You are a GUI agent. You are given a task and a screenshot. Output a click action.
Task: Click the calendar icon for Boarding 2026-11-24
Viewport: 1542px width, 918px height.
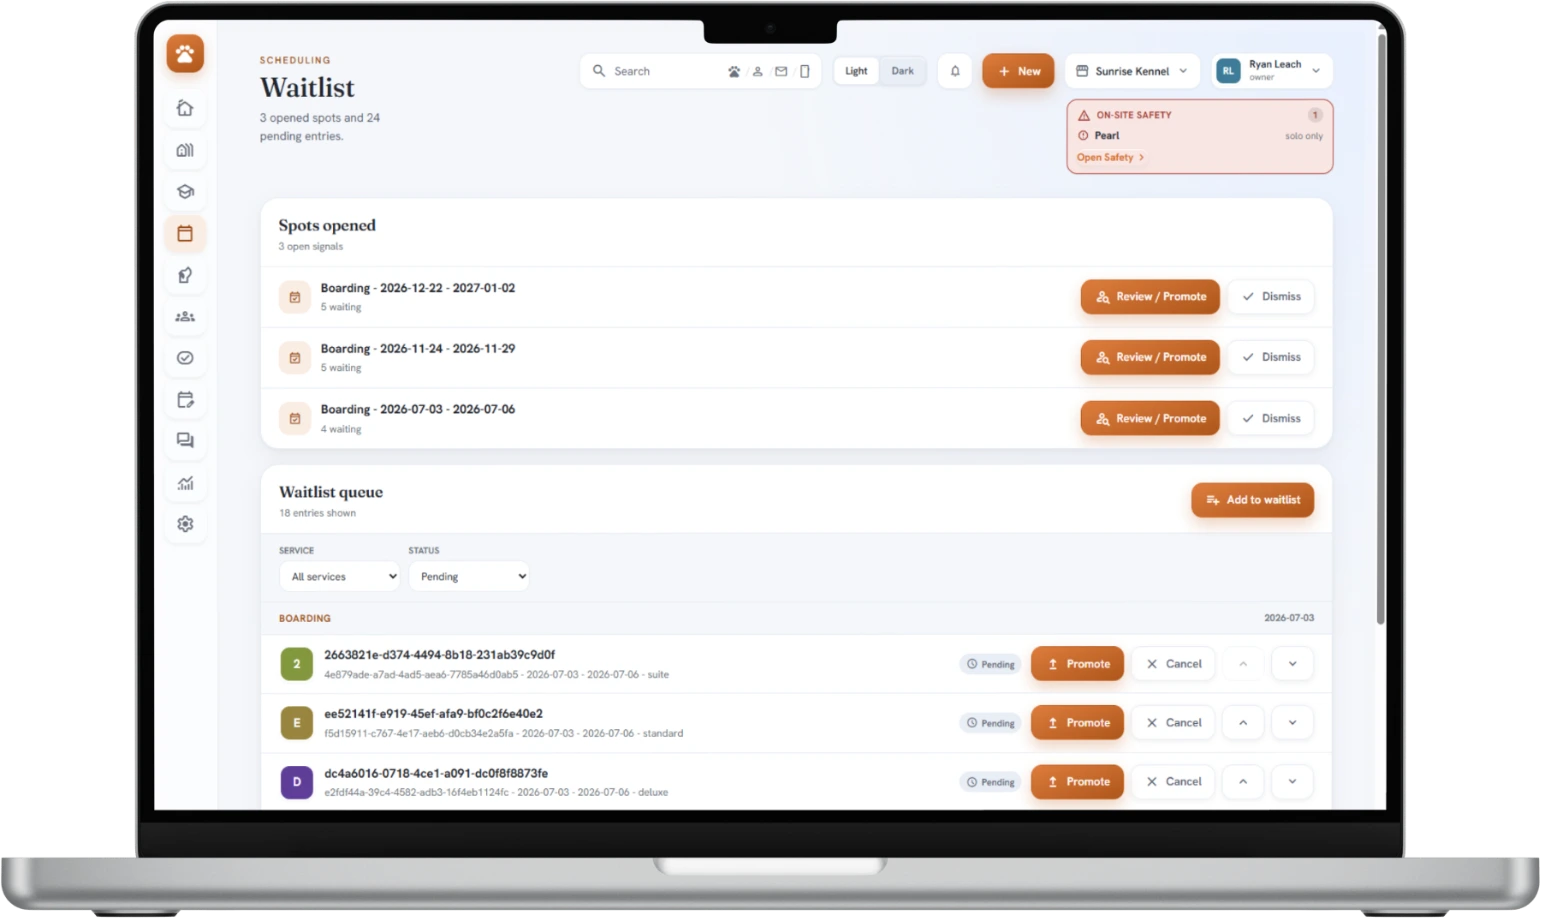coord(295,358)
